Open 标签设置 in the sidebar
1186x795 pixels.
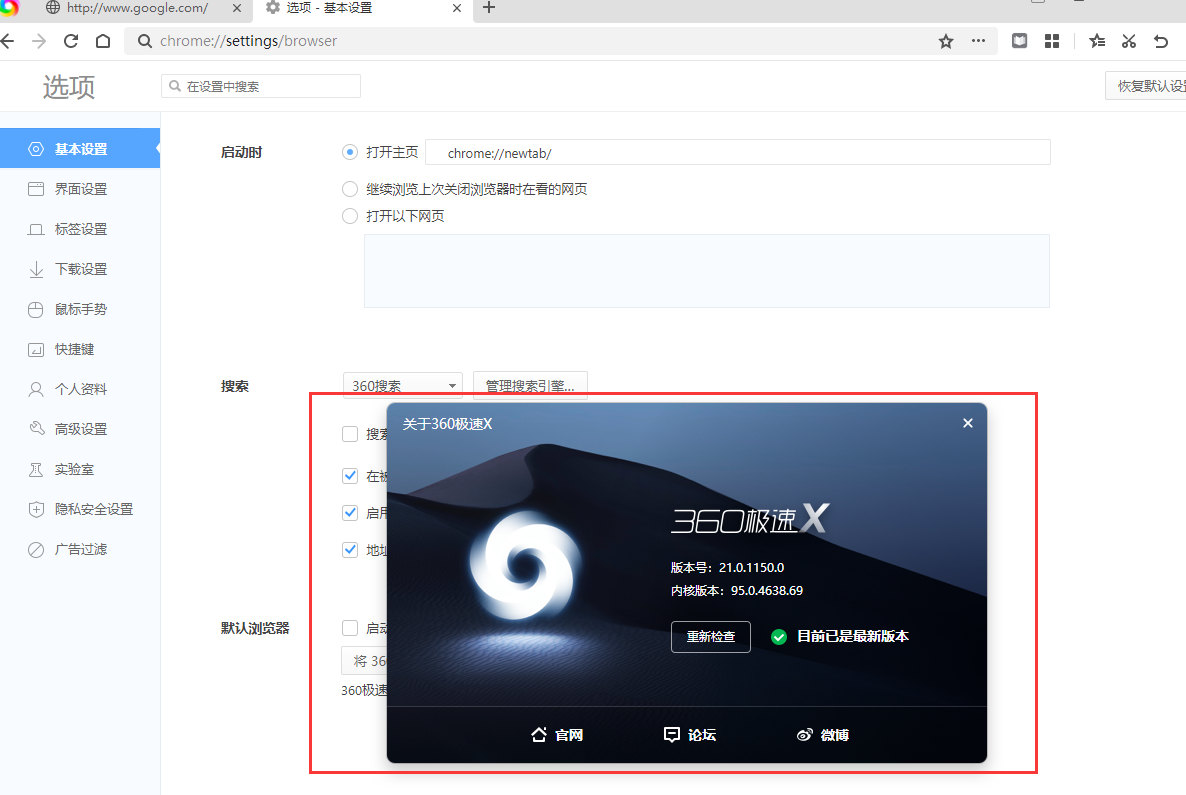pos(80,229)
